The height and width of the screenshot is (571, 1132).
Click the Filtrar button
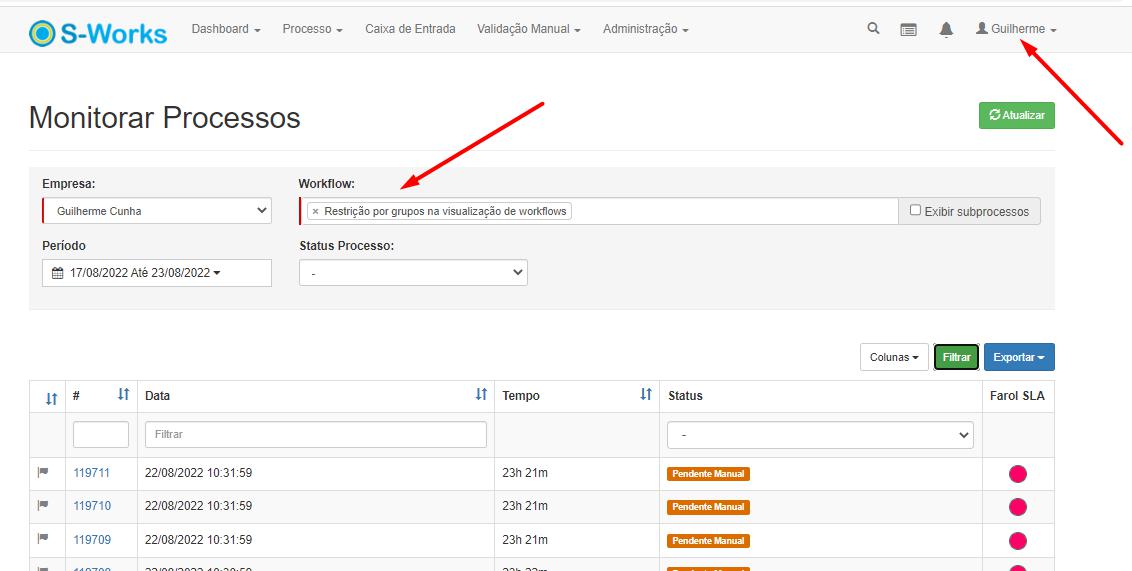click(x=956, y=357)
